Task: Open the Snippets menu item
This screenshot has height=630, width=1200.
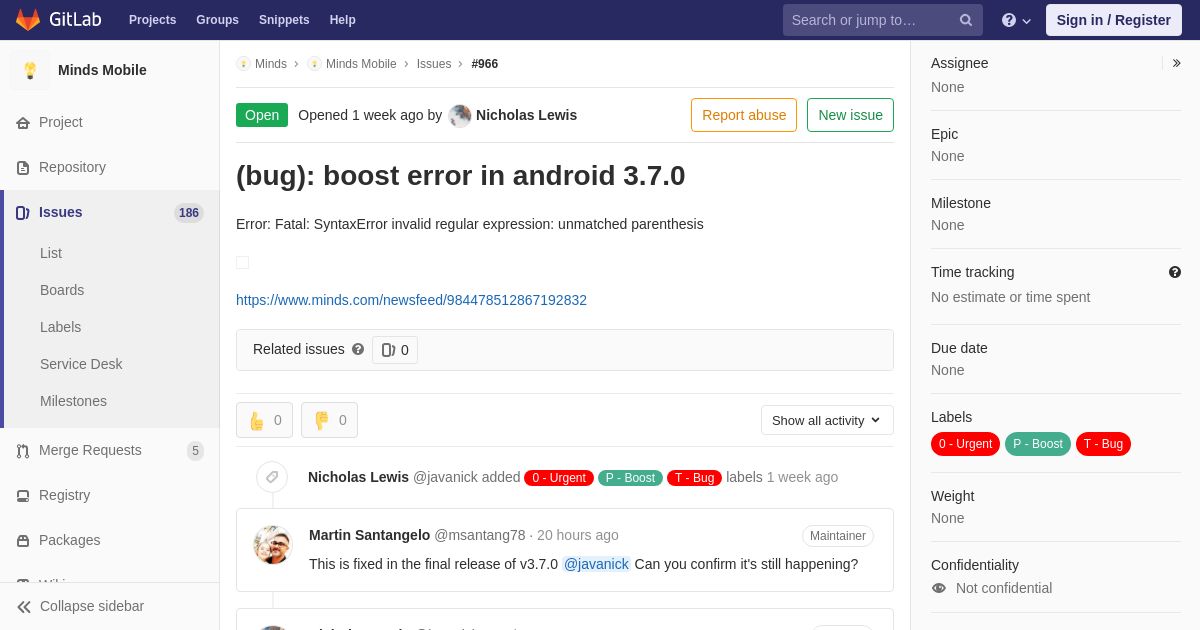Action: pyautogui.click(x=284, y=20)
